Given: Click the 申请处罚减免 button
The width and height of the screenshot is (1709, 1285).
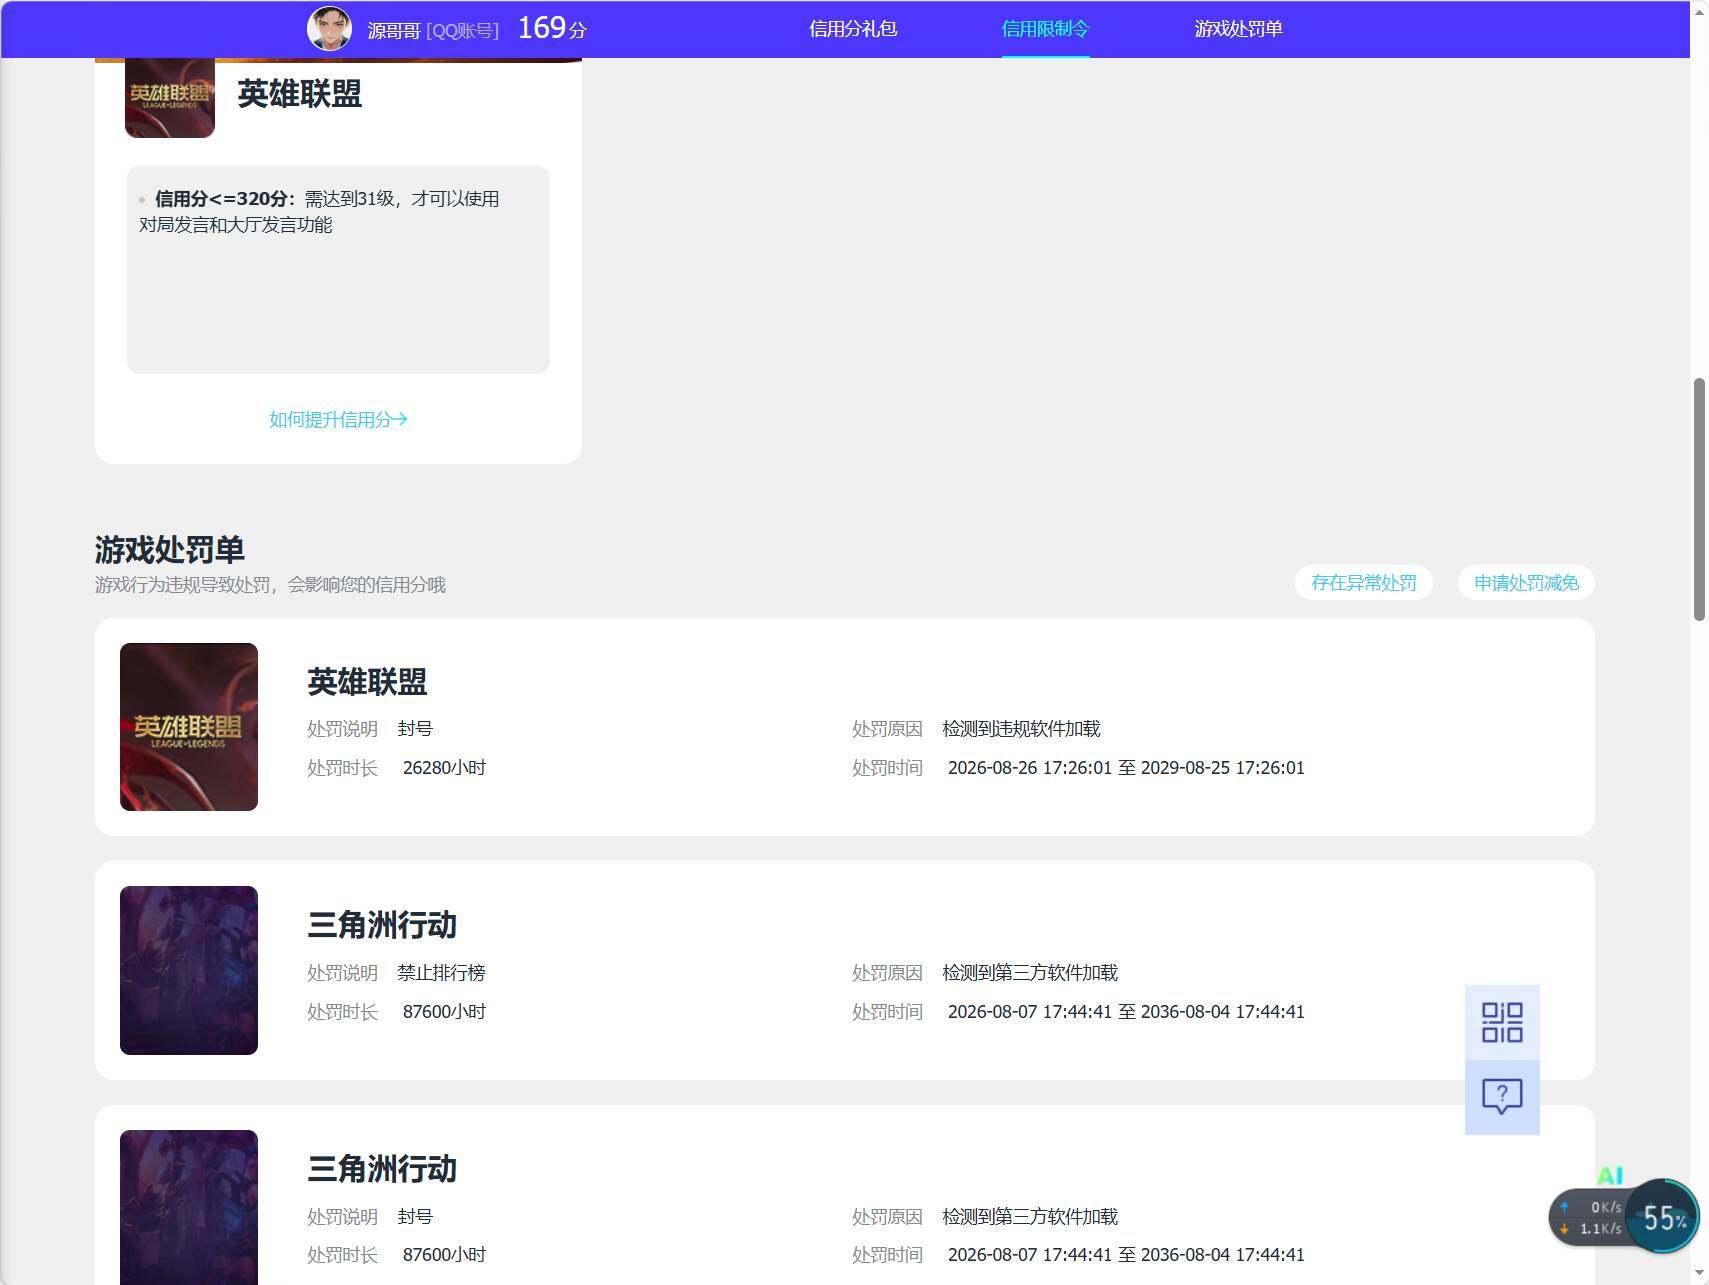Looking at the screenshot, I should coord(1526,583).
